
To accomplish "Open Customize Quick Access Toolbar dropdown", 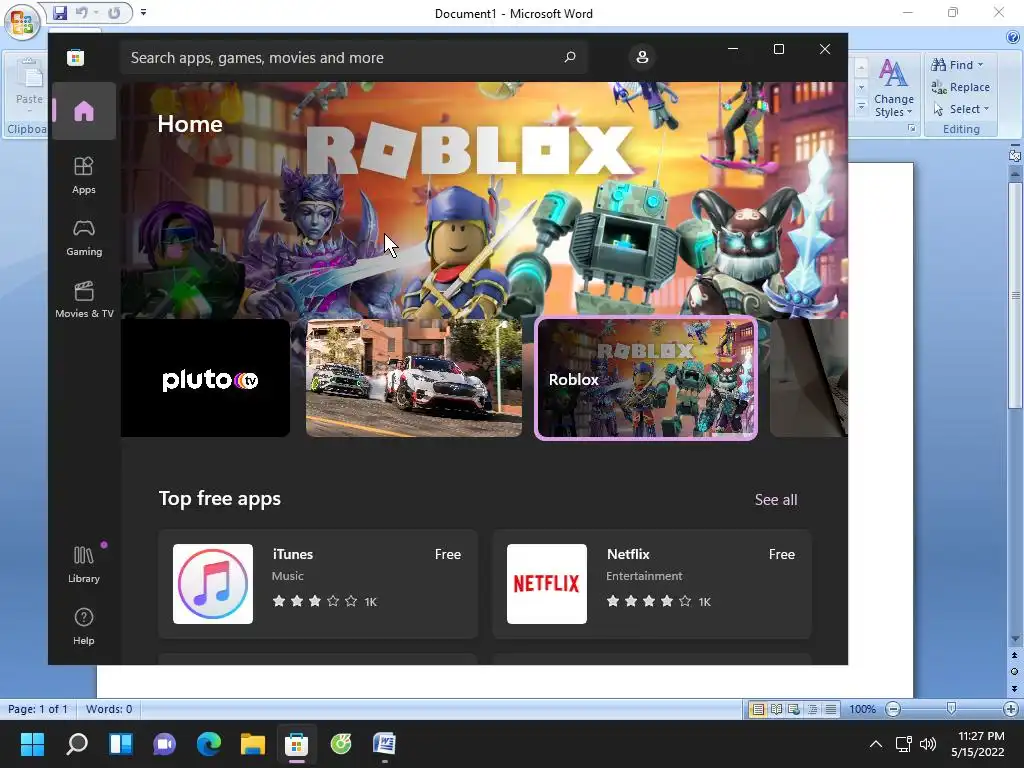I will pos(144,12).
